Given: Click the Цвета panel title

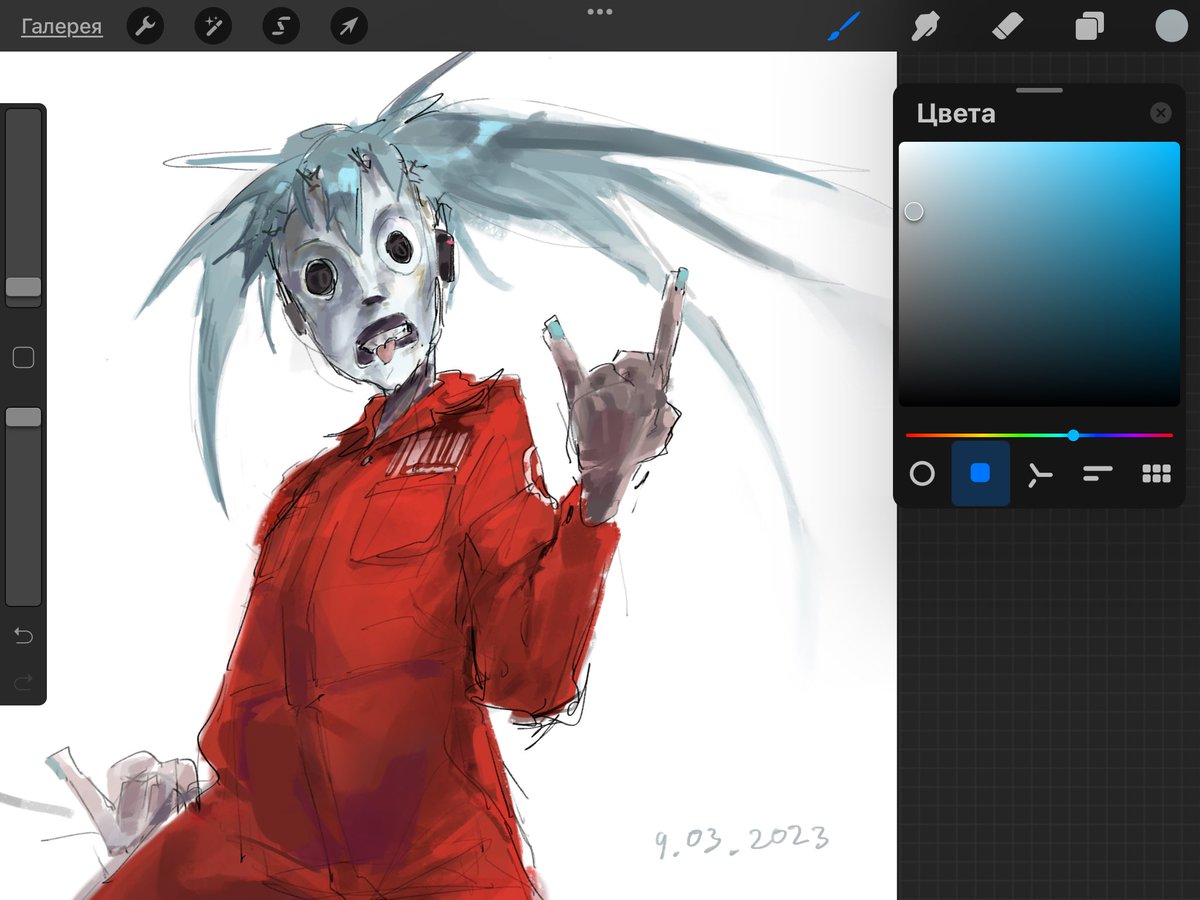Looking at the screenshot, I should pyautogui.click(x=956, y=113).
